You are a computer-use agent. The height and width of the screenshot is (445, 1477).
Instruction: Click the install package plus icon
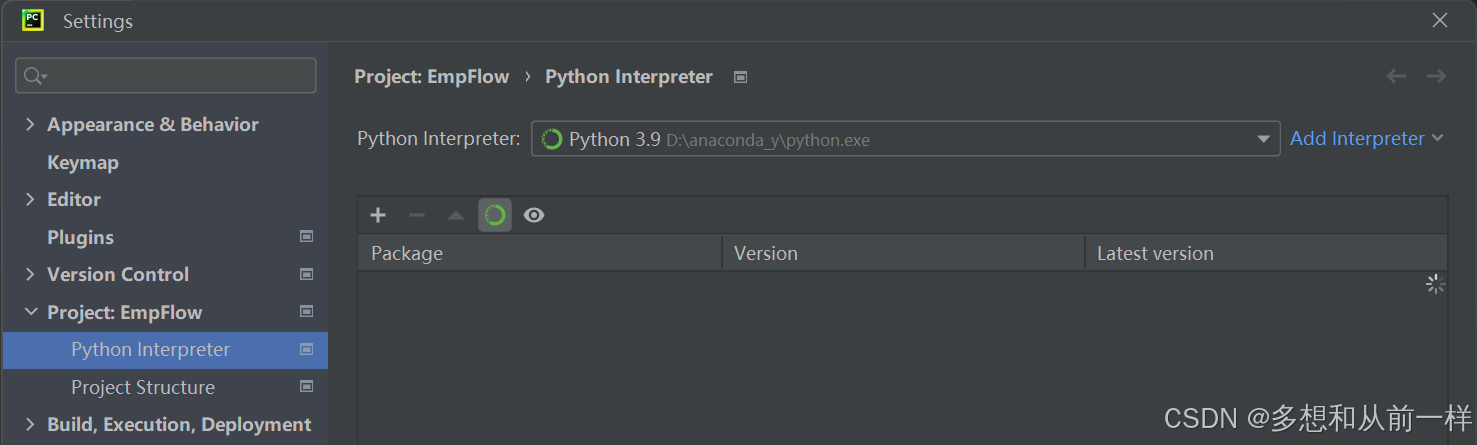click(x=378, y=215)
